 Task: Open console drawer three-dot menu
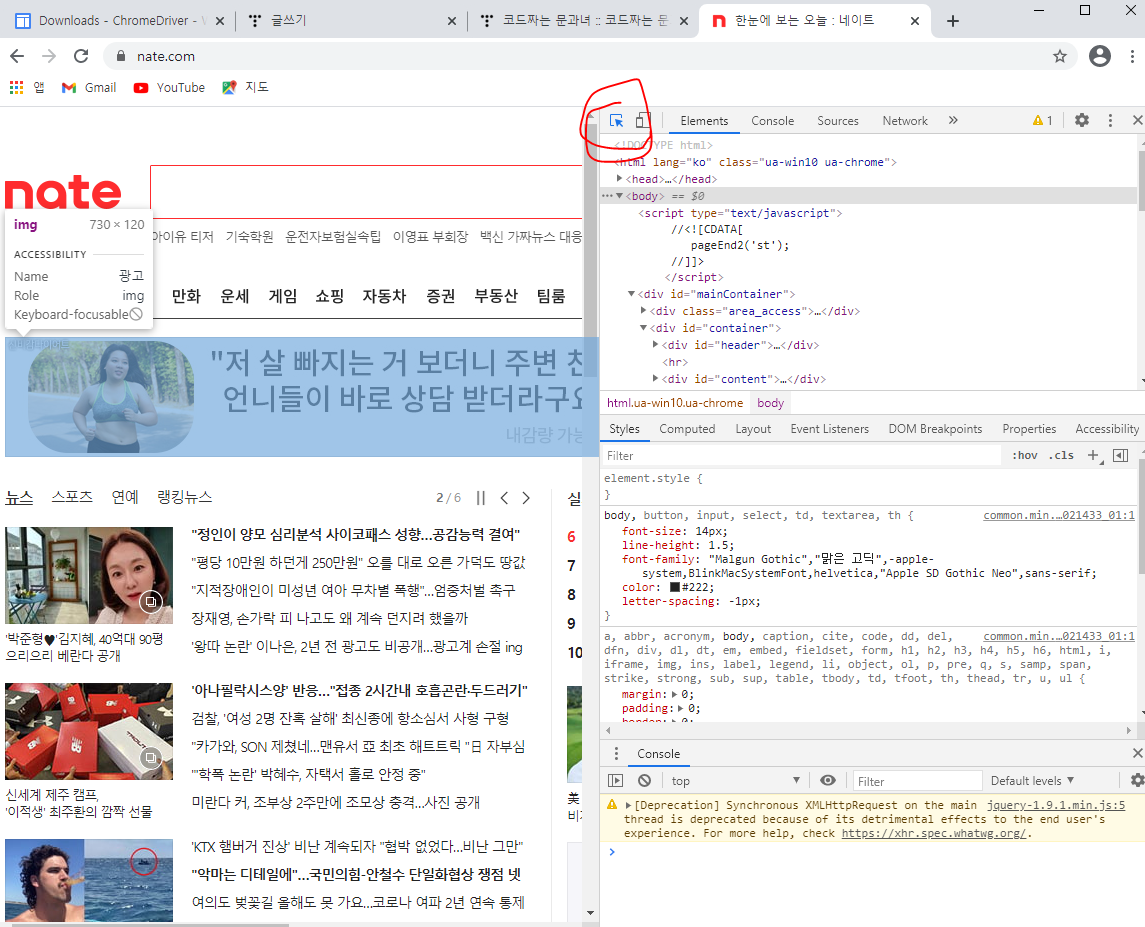[616, 753]
